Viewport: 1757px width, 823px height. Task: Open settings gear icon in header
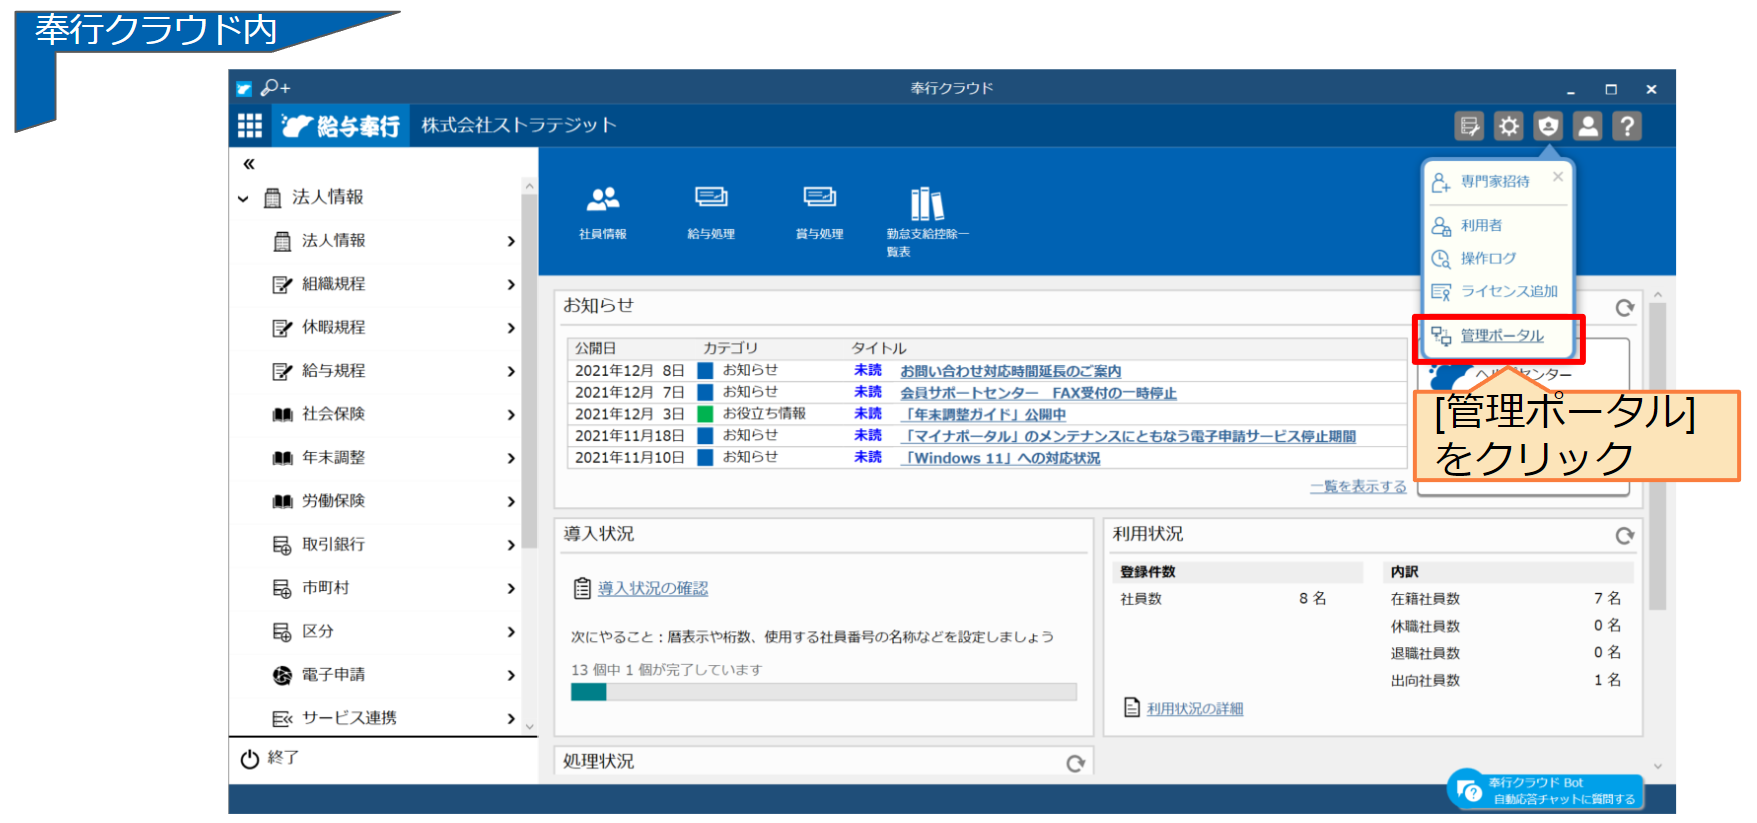[1509, 126]
